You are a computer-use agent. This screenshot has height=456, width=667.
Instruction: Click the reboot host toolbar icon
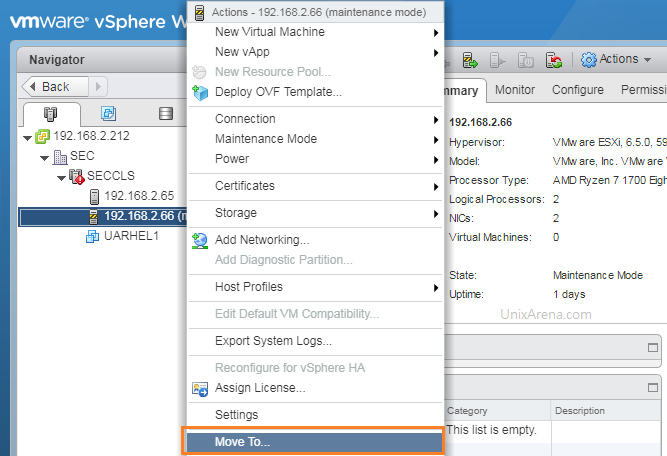point(554,60)
